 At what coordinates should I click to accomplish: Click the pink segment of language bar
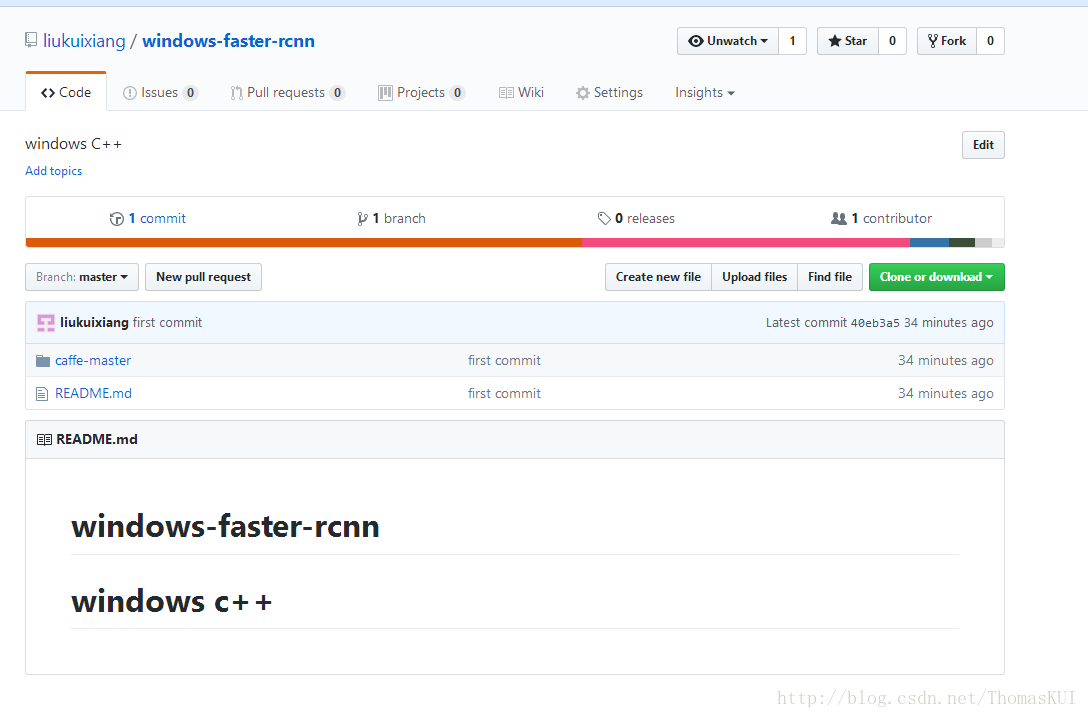pos(746,243)
